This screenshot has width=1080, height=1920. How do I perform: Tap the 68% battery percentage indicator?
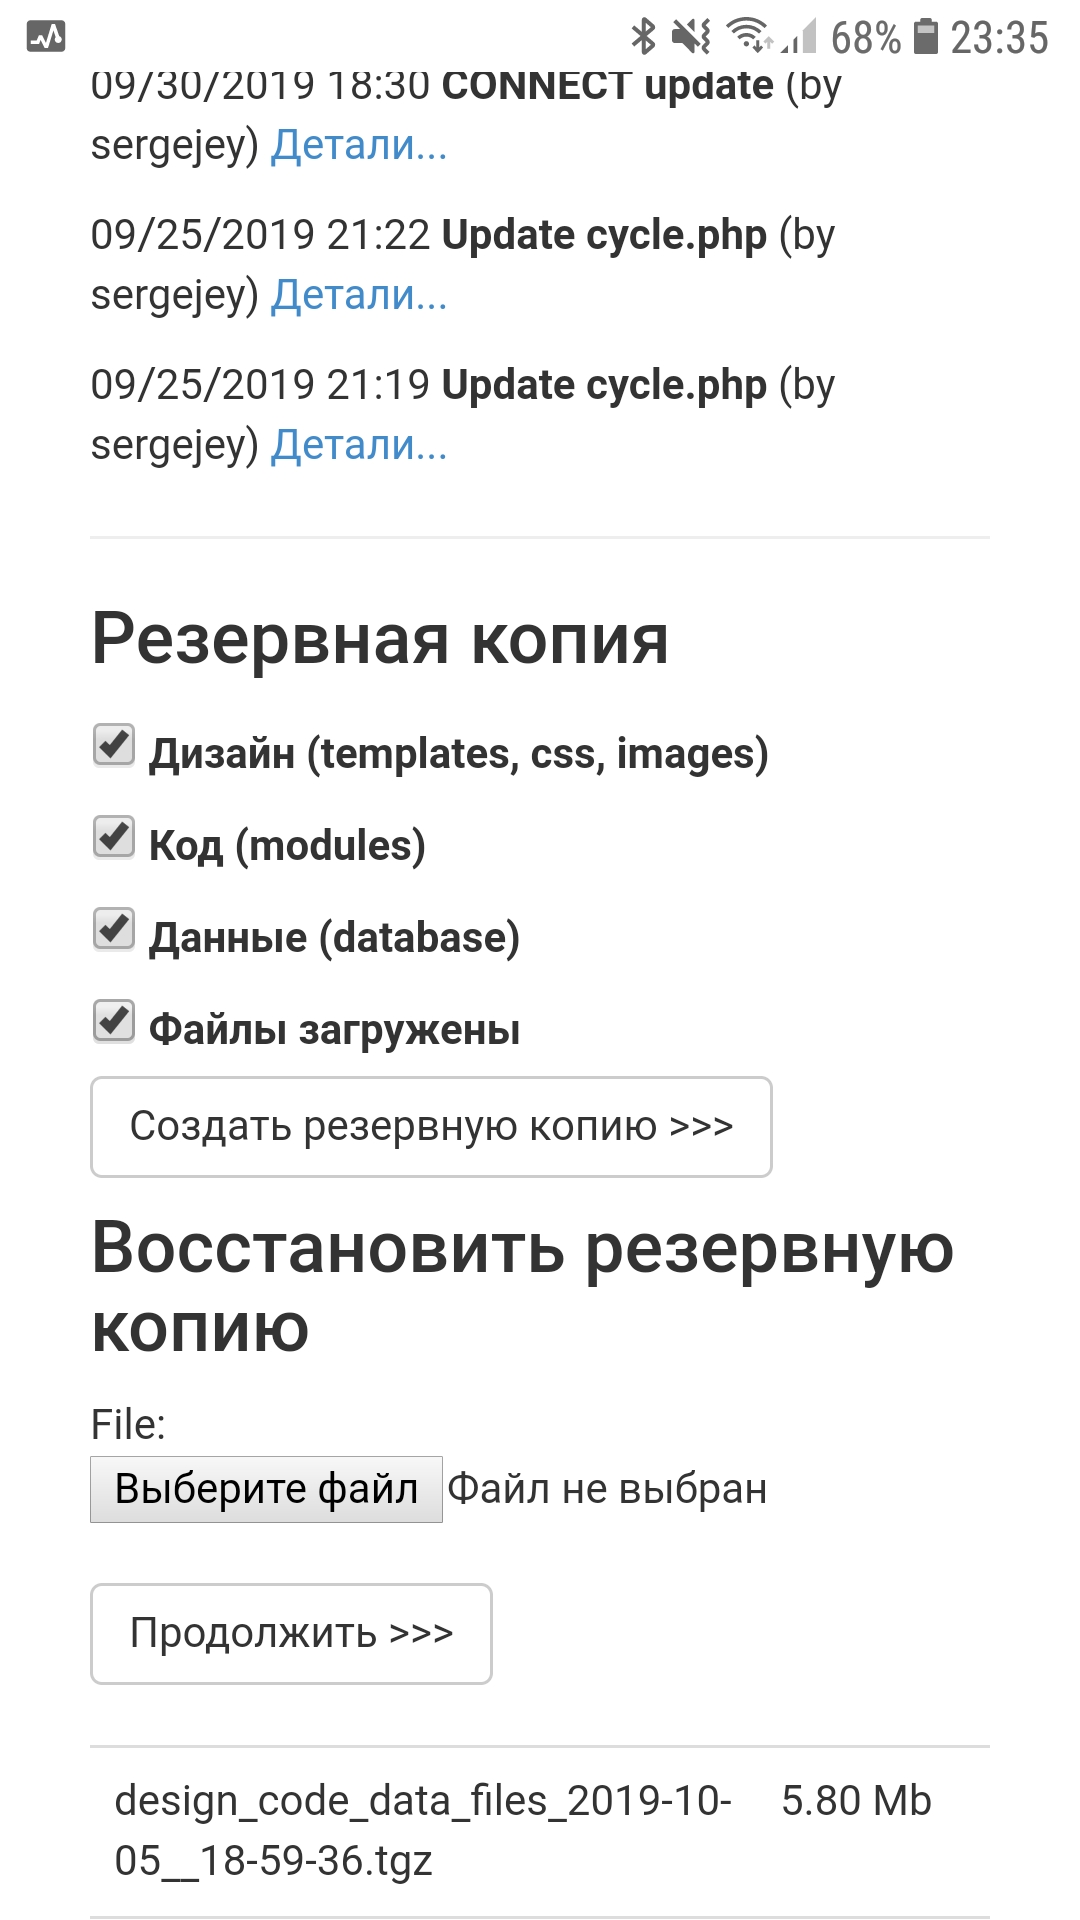[x=866, y=32]
